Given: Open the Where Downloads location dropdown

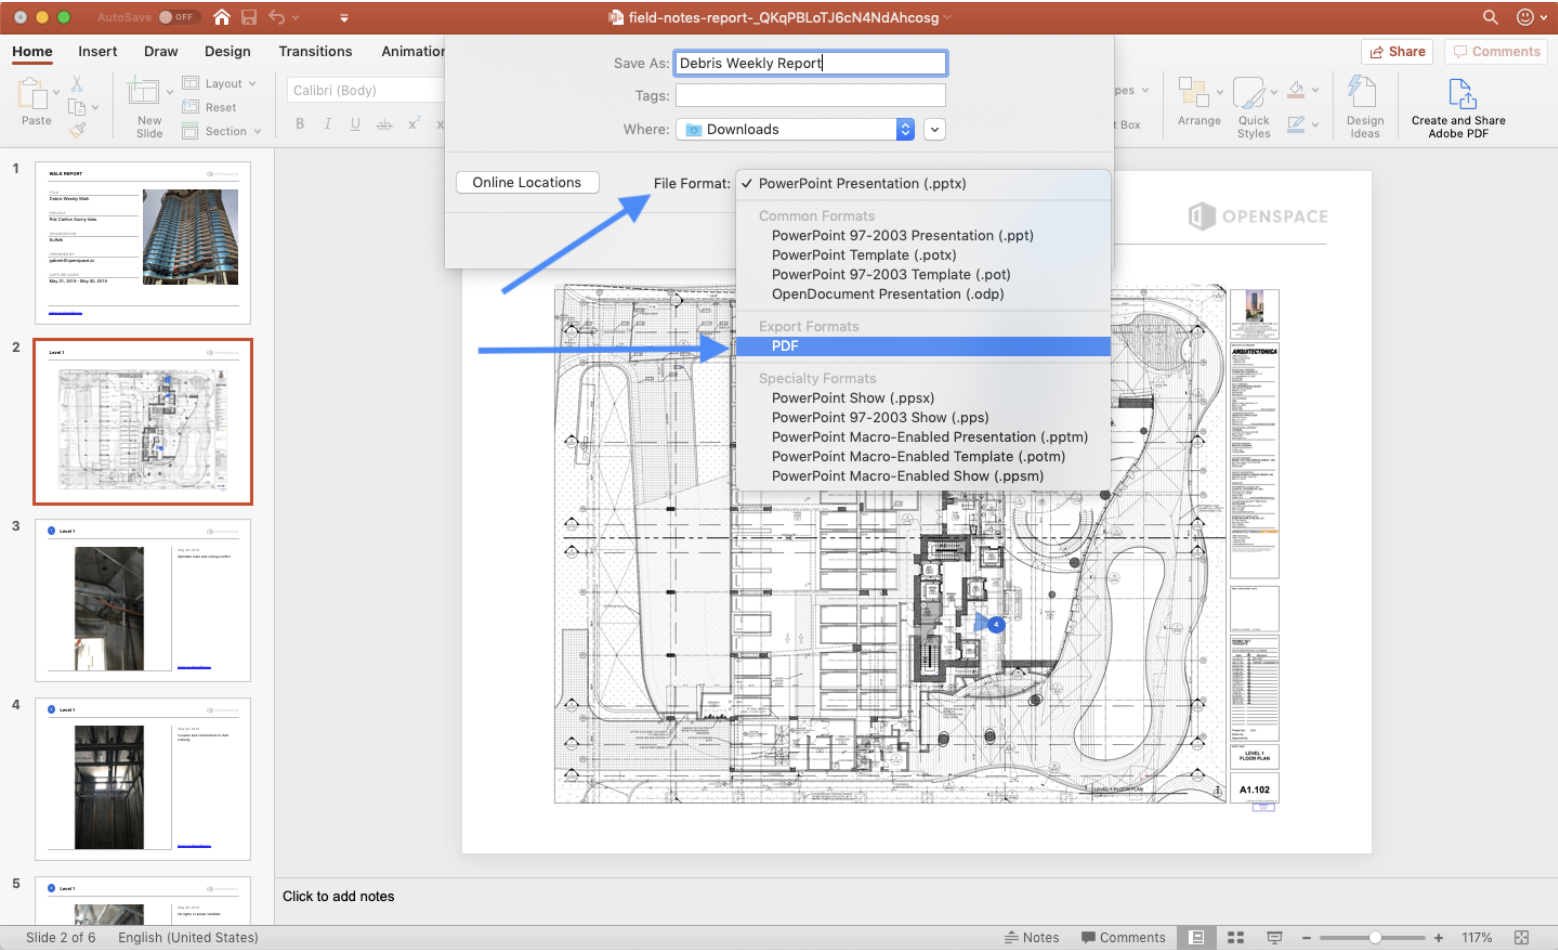Looking at the screenshot, I should (x=795, y=129).
